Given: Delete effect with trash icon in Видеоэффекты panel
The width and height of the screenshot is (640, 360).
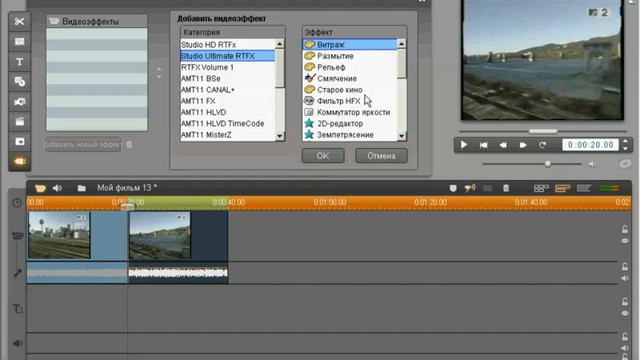Looking at the screenshot, I should 129,144.
